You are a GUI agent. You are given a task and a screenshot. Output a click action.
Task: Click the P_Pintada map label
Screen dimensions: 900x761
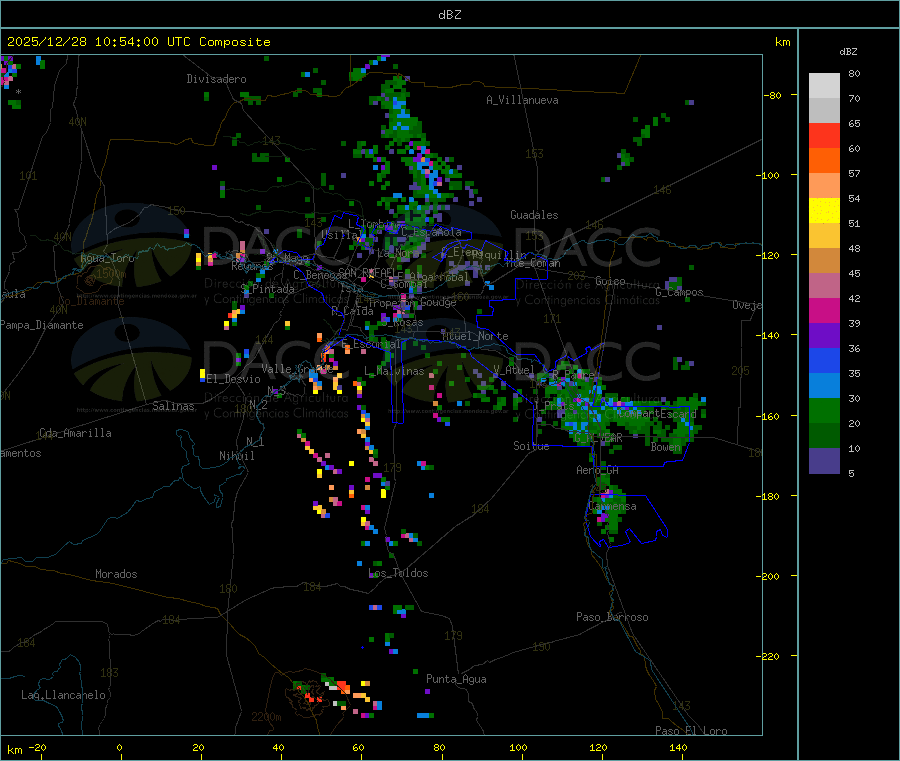point(267,289)
